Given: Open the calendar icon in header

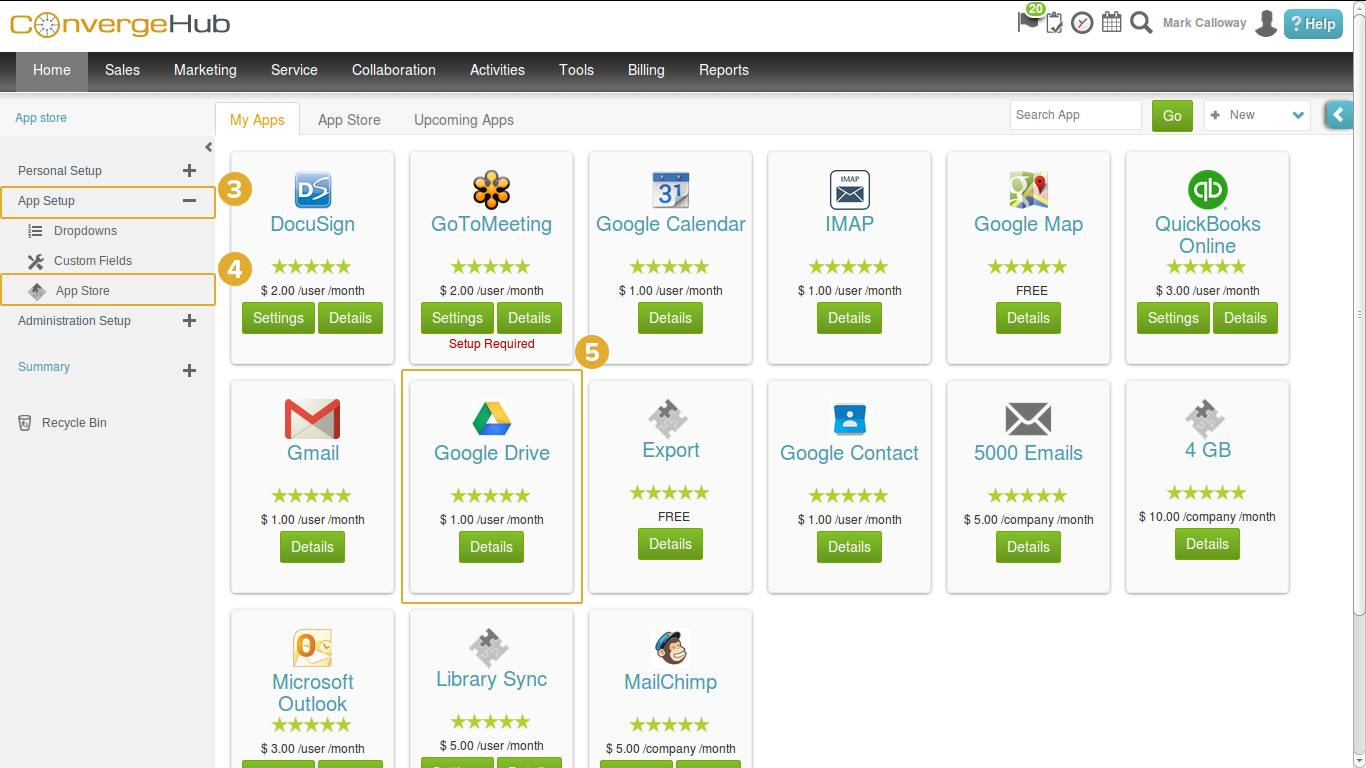Looking at the screenshot, I should tap(1111, 22).
